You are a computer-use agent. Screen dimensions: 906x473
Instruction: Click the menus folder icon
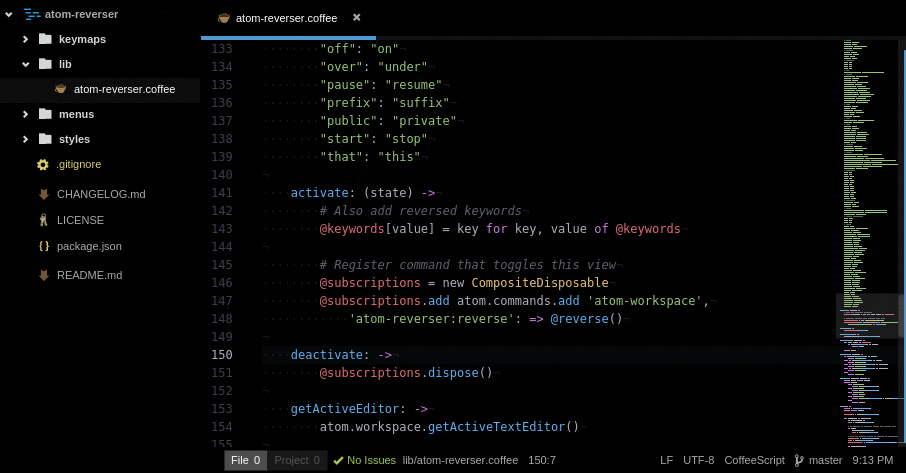(x=45, y=114)
